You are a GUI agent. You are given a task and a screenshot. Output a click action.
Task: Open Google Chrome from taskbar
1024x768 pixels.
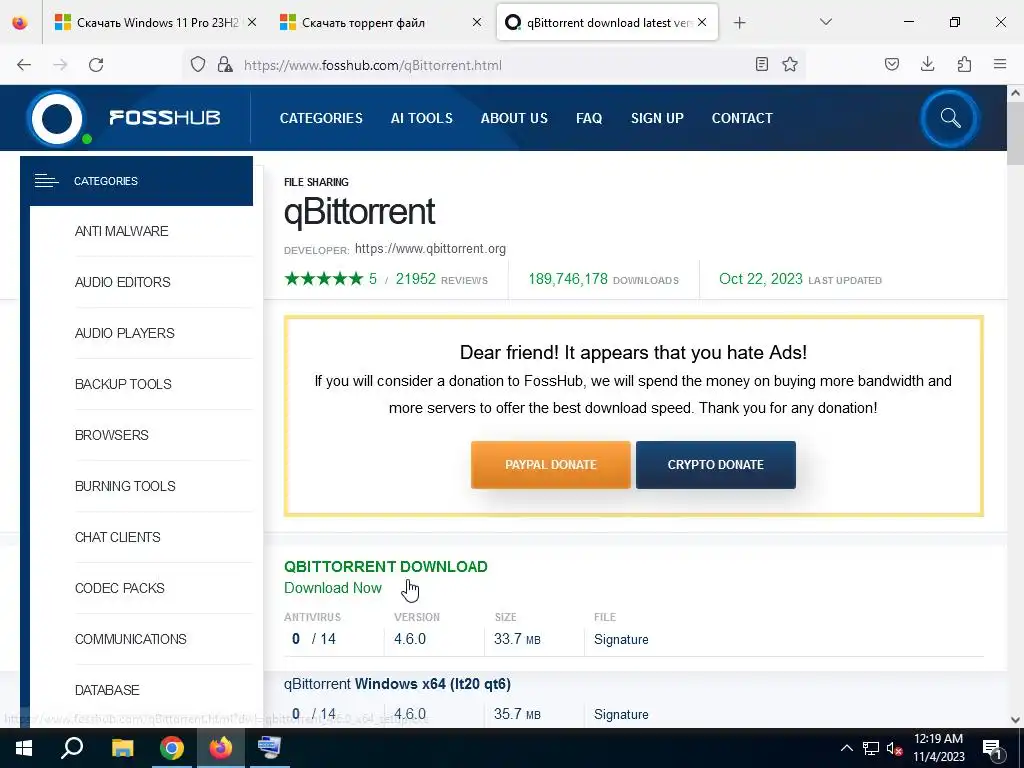click(x=172, y=748)
